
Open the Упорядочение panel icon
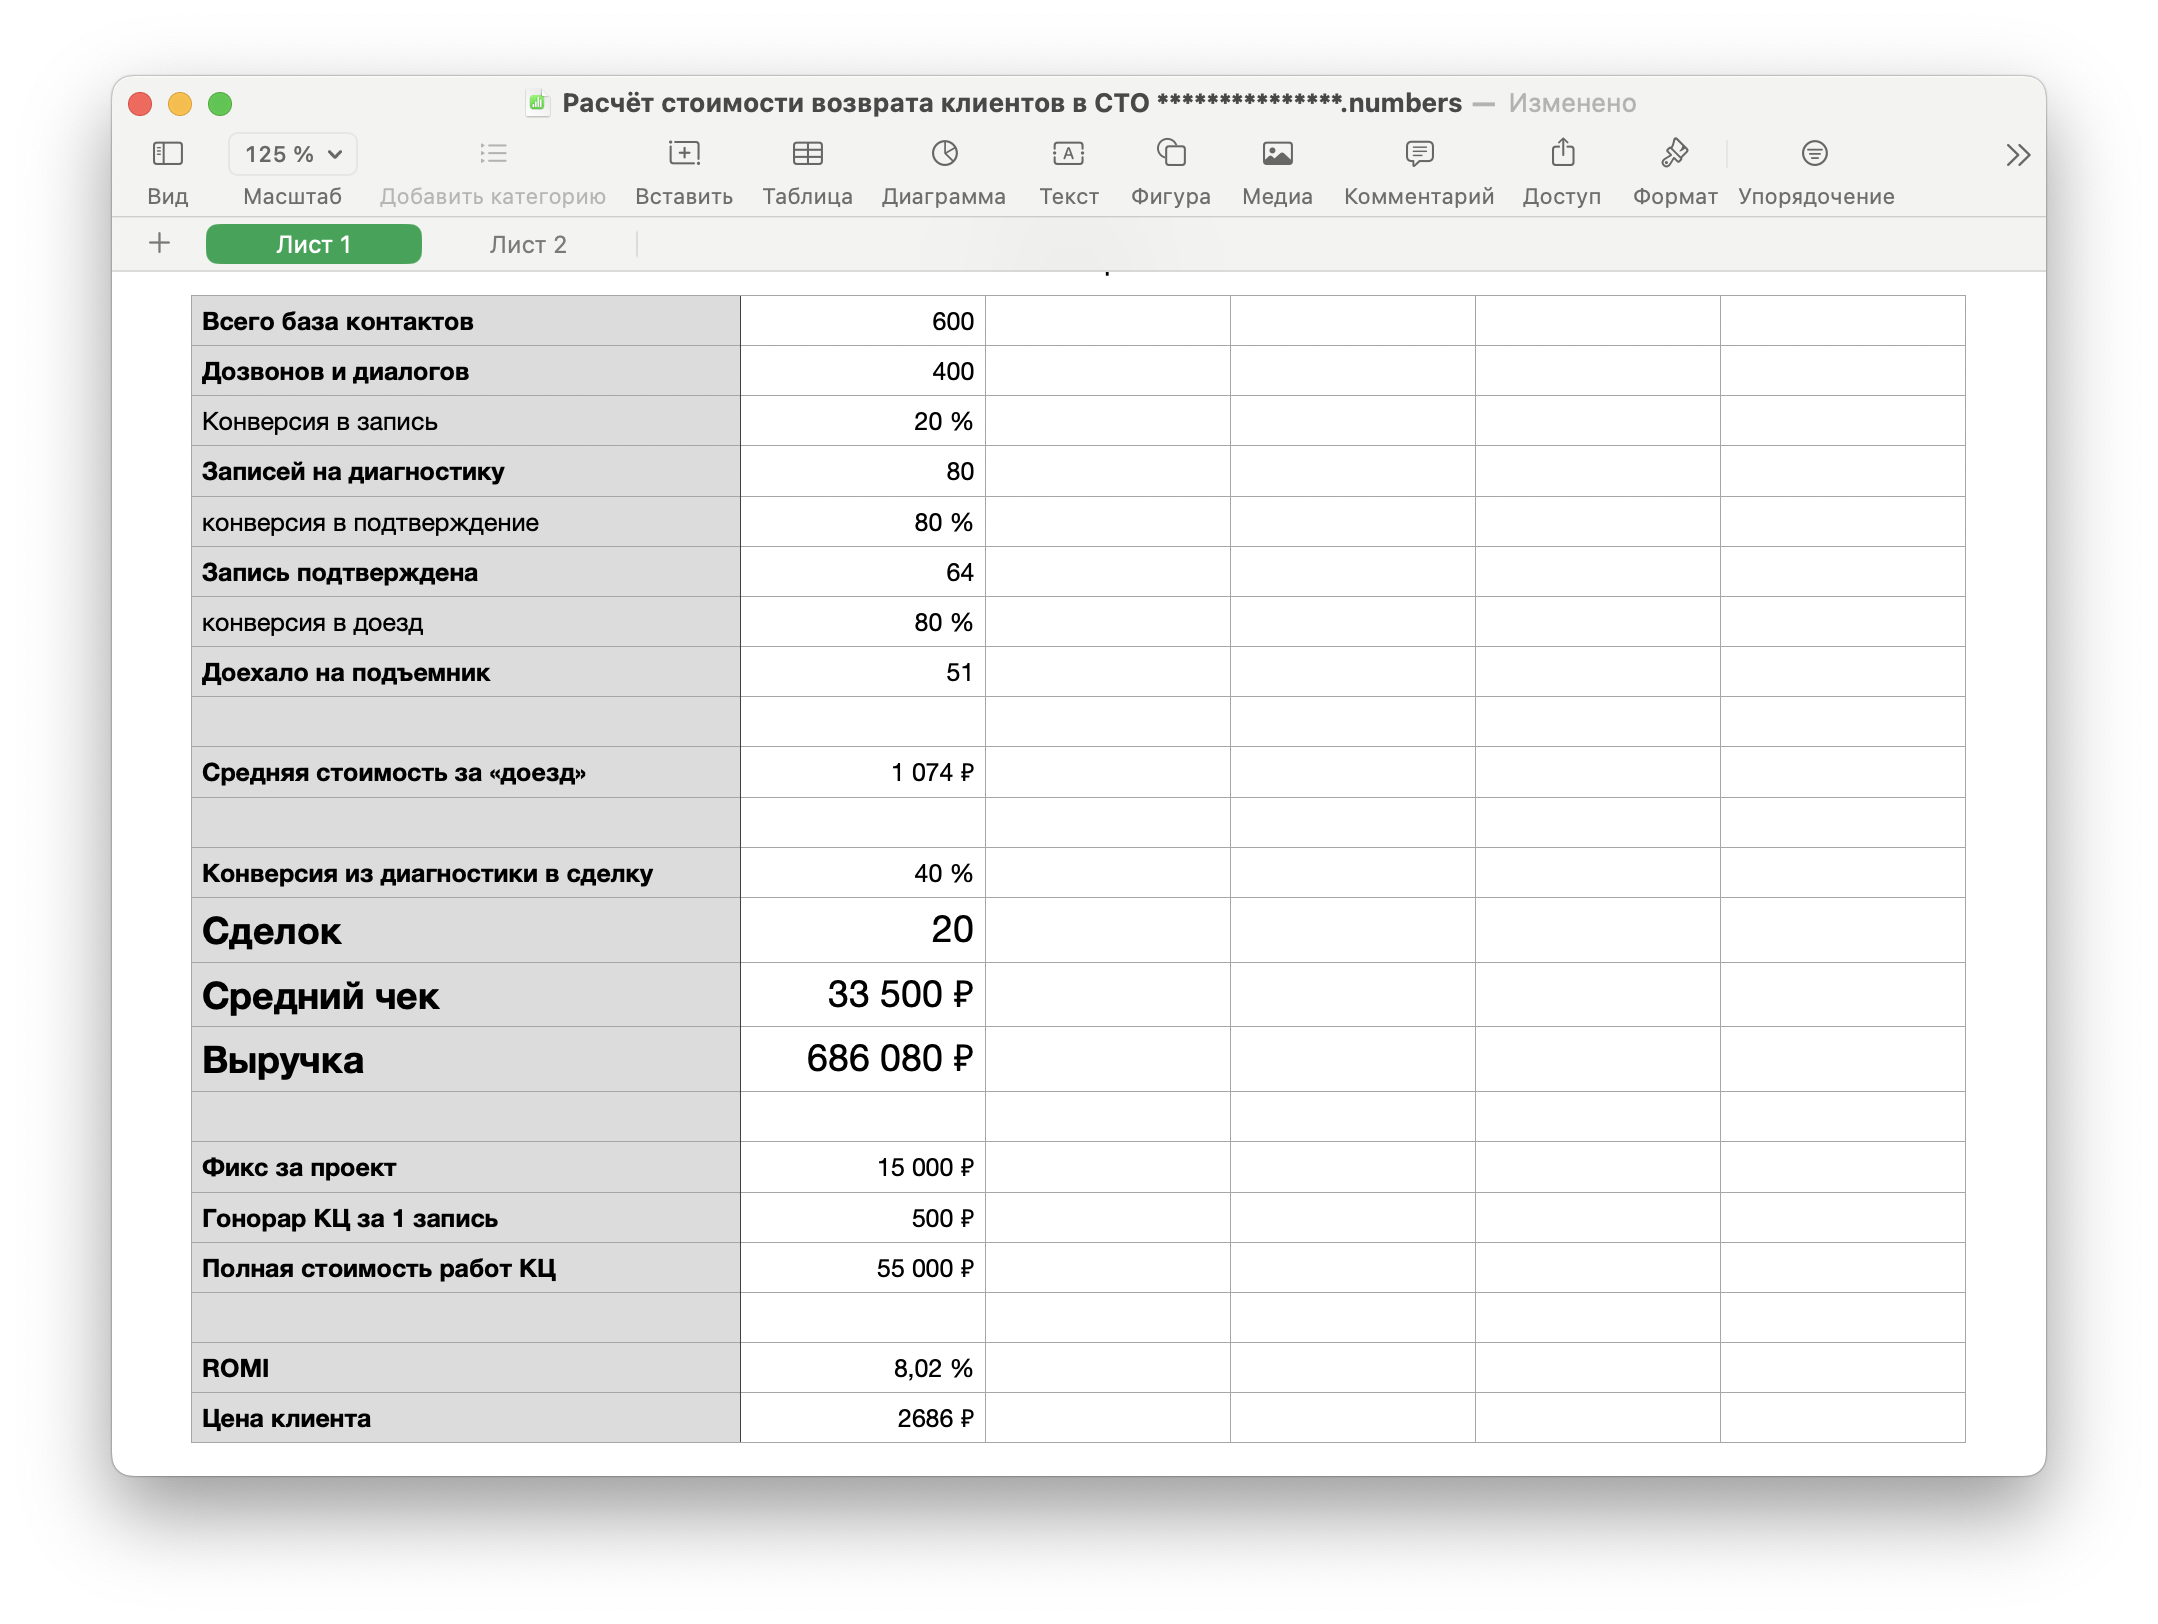pyautogui.click(x=1815, y=153)
